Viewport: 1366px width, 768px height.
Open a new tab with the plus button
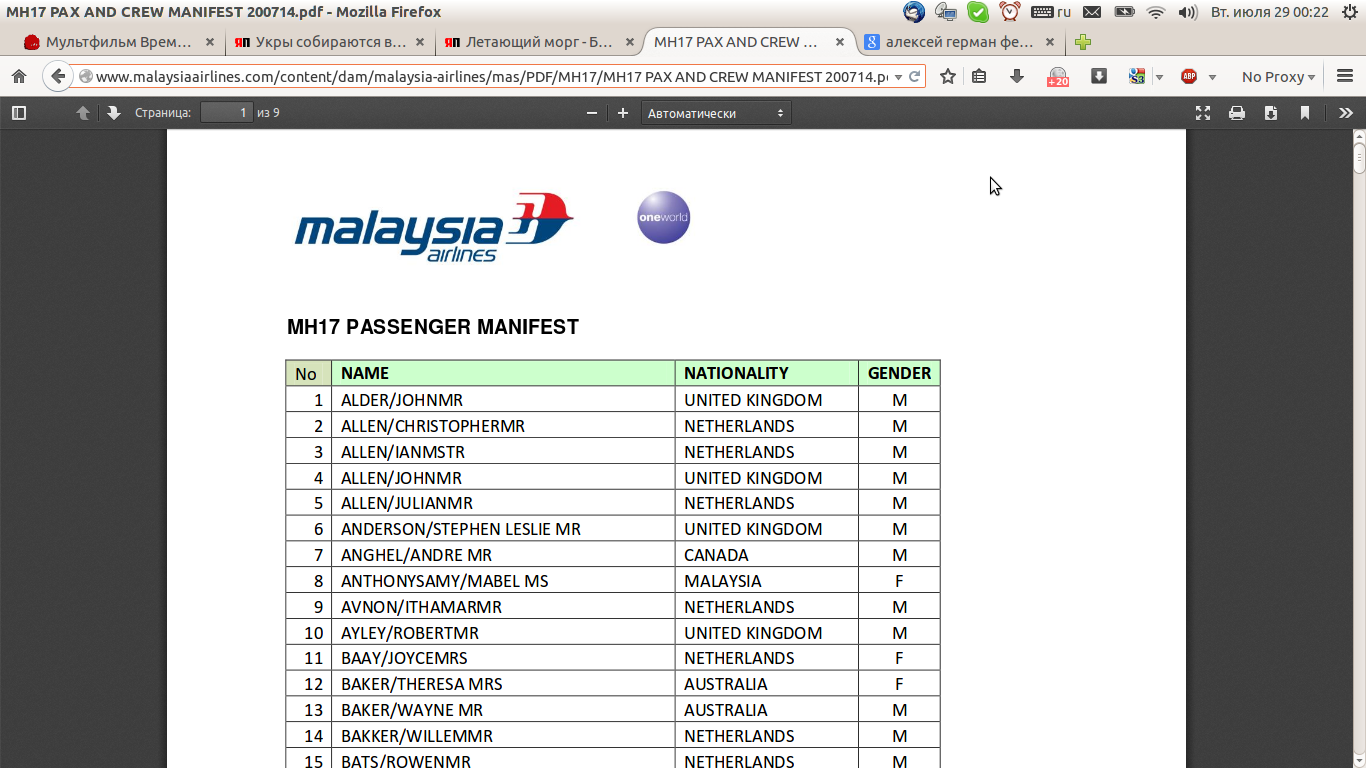coord(1082,42)
